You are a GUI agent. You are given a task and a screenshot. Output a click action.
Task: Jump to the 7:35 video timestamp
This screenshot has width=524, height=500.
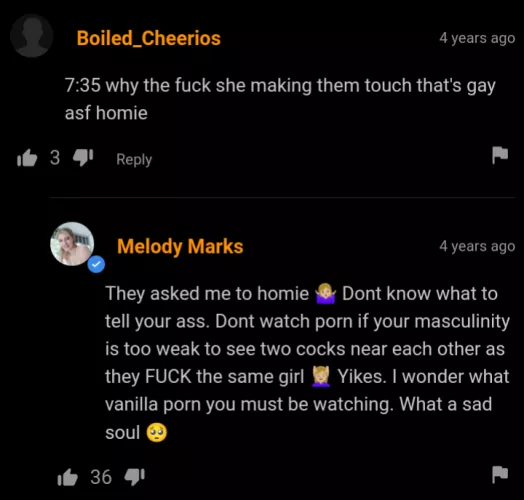coord(83,85)
